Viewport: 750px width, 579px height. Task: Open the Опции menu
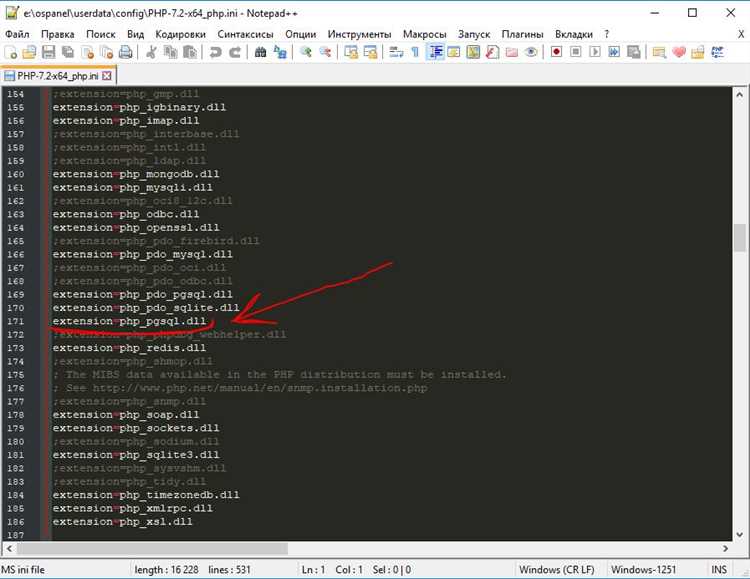300,34
